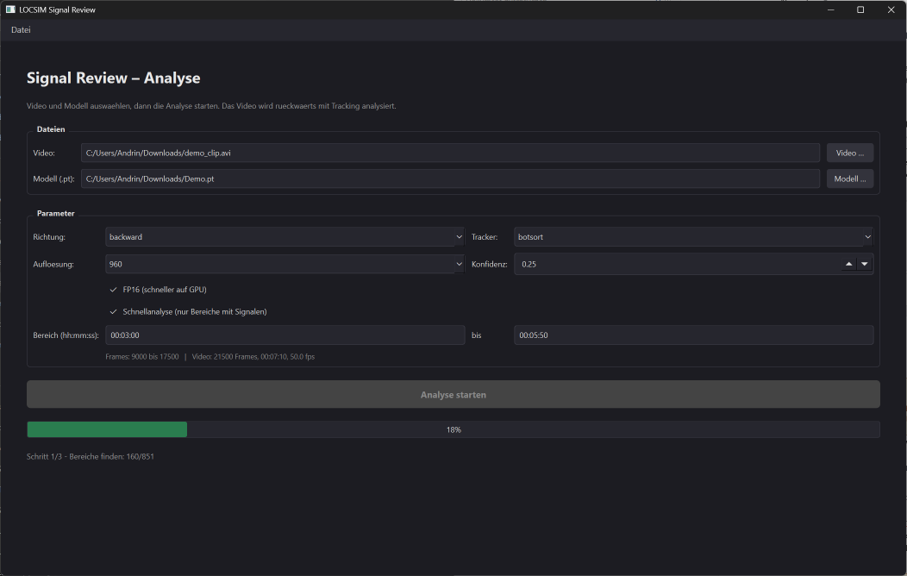Click the Bereich end time field 00:05:50
The height and width of the screenshot is (576, 907).
(693, 335)
